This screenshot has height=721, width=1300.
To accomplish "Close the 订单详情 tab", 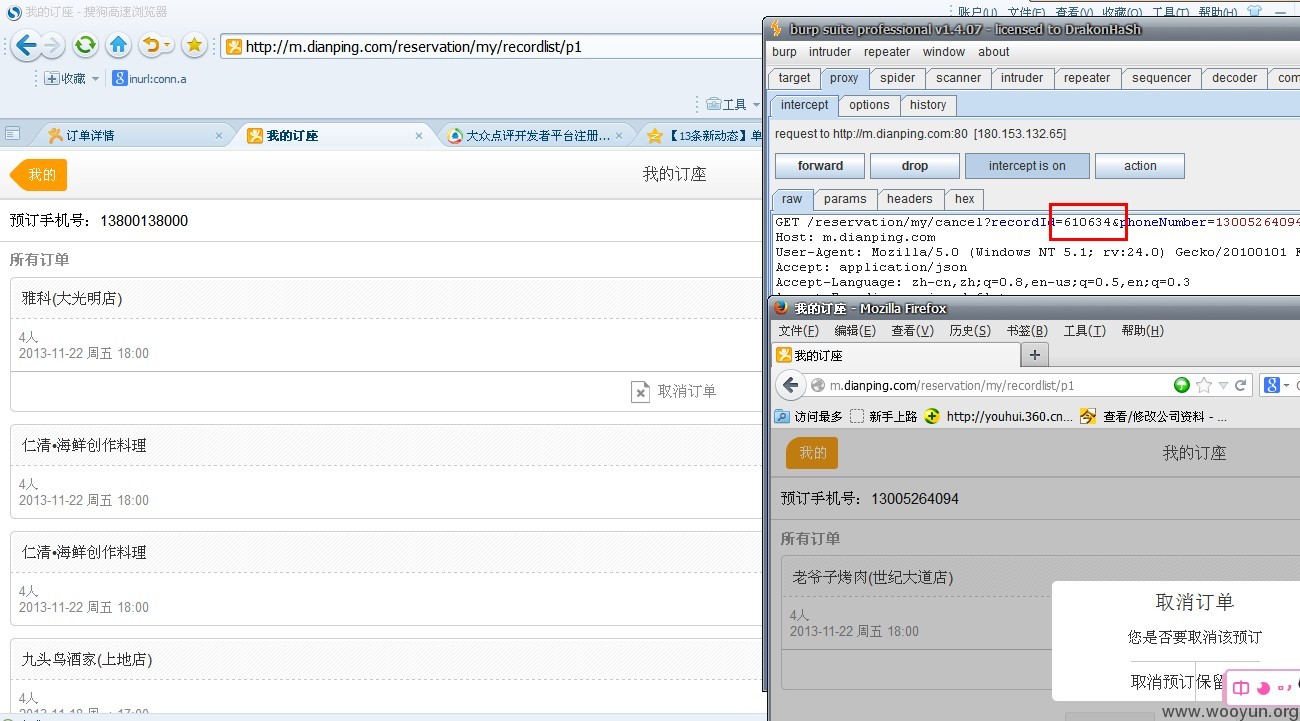I will tap(219, 135).
